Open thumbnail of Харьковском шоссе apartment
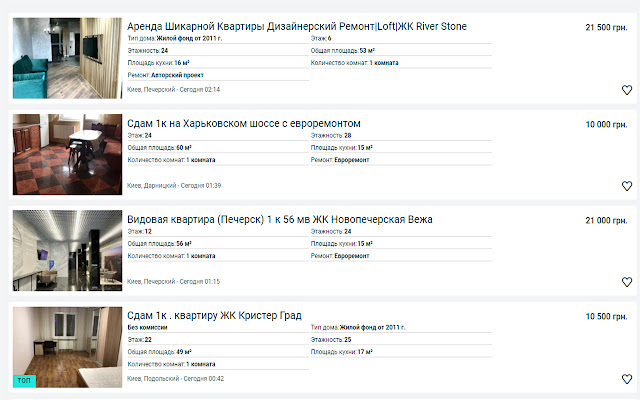 coord(66,154)
